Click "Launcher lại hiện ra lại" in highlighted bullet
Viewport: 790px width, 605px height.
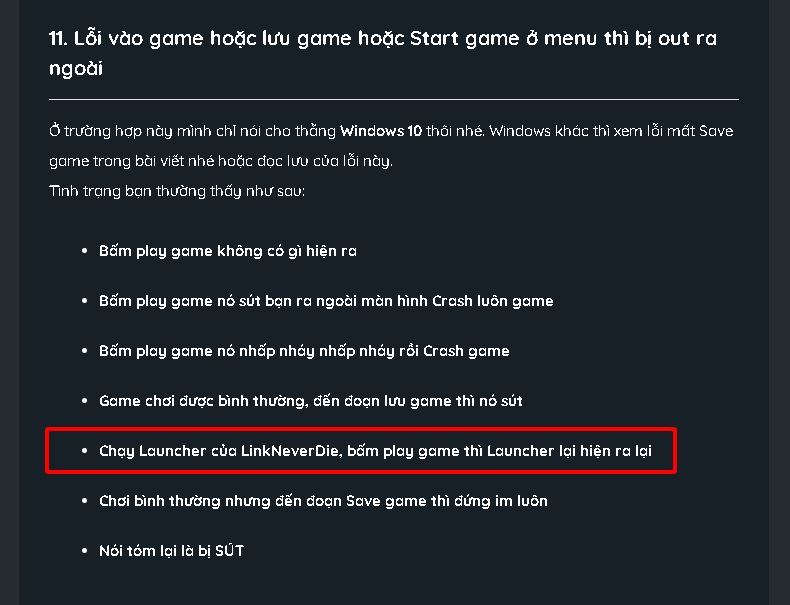569,450
